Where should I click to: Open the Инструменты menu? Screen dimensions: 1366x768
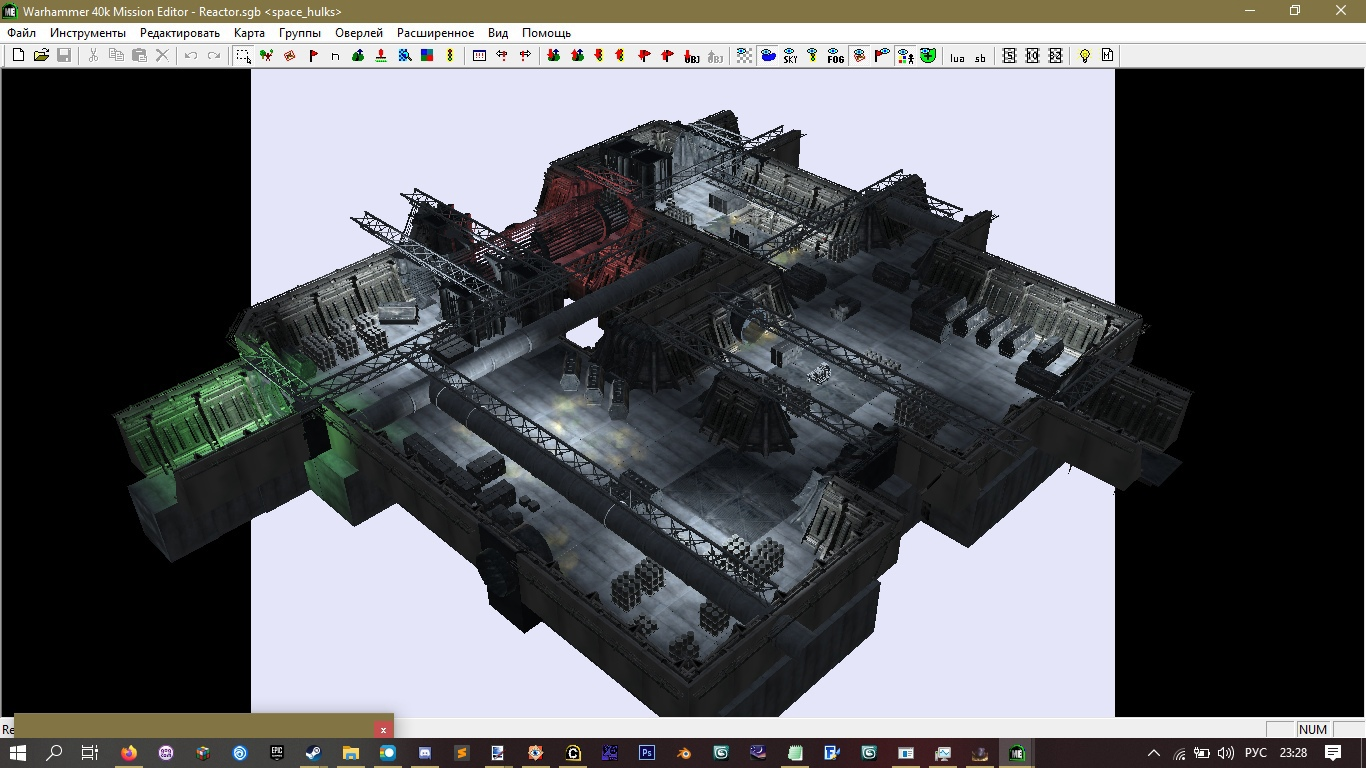click(x=88, y=33)
